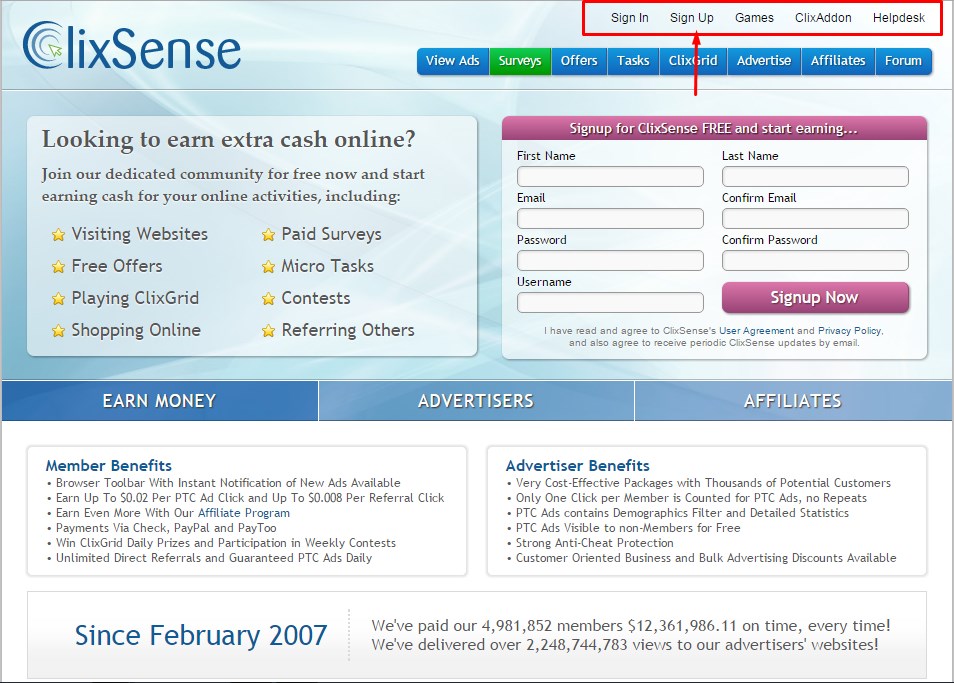Viewport: 954px width, 683px height.
Task: Open the ClixAddon link
Action: pyautogui.click(x=823, y=18)
